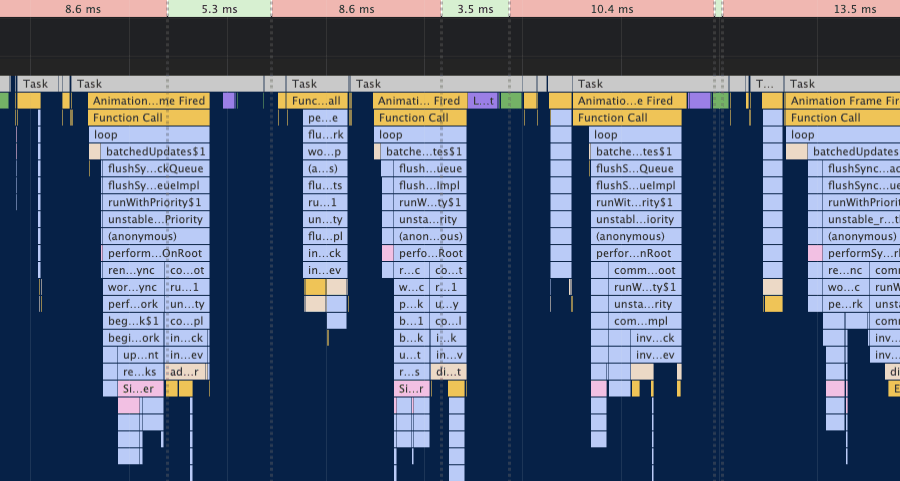
Task: Click the 'di...t' beige flame block
Action: pyautogui.click(x=449, y=372)
